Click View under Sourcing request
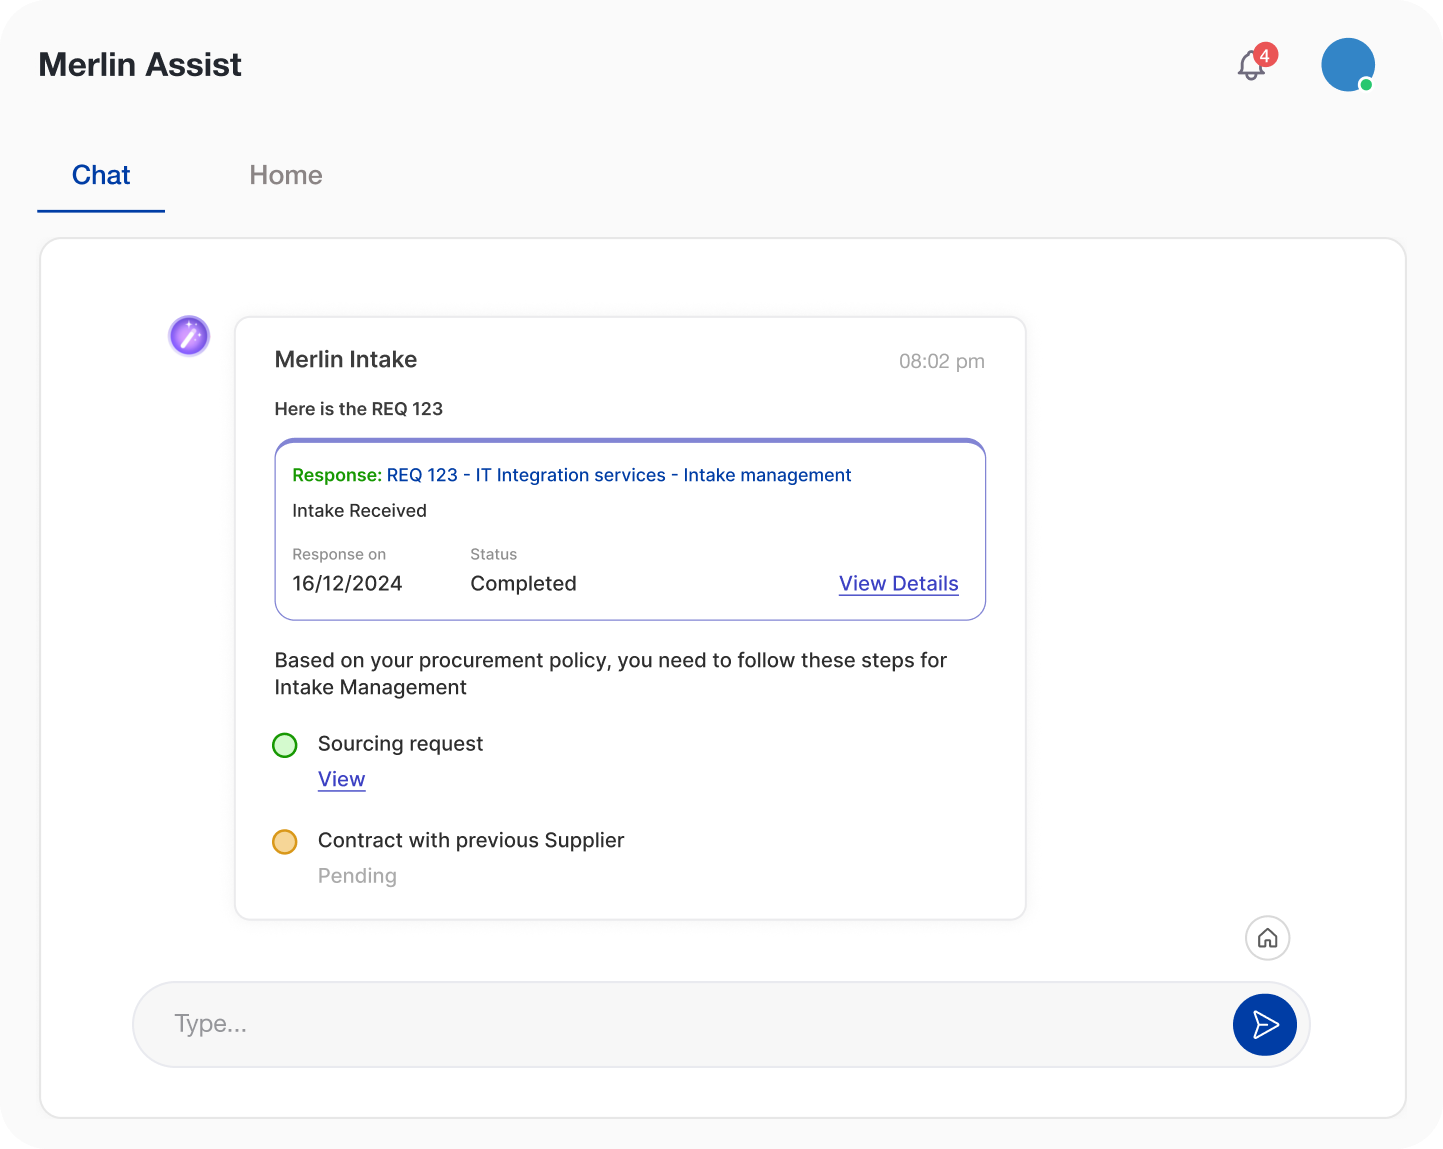 [x=341, y=779]
